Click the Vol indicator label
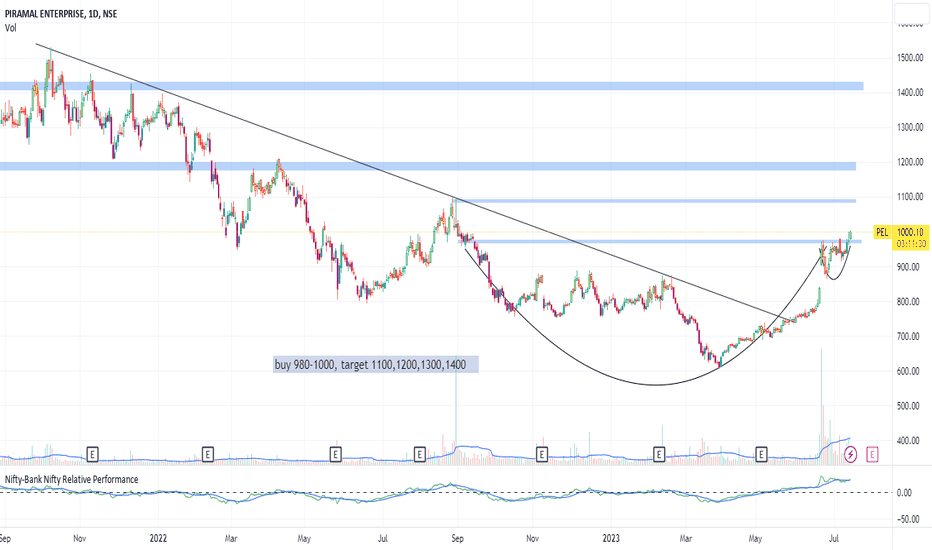Image resolution: width=932 pixels, height=550 pixels. [x=11, y=28]
